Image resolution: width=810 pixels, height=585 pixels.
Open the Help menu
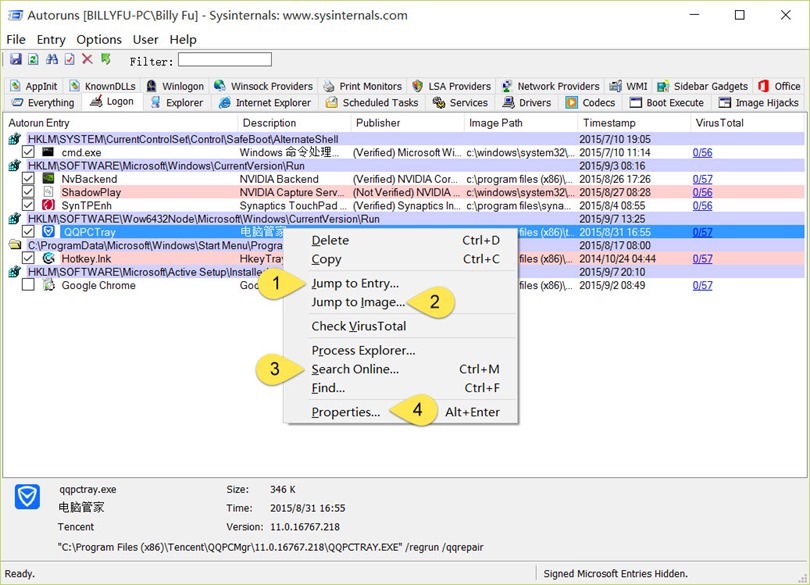coord(183,40)
